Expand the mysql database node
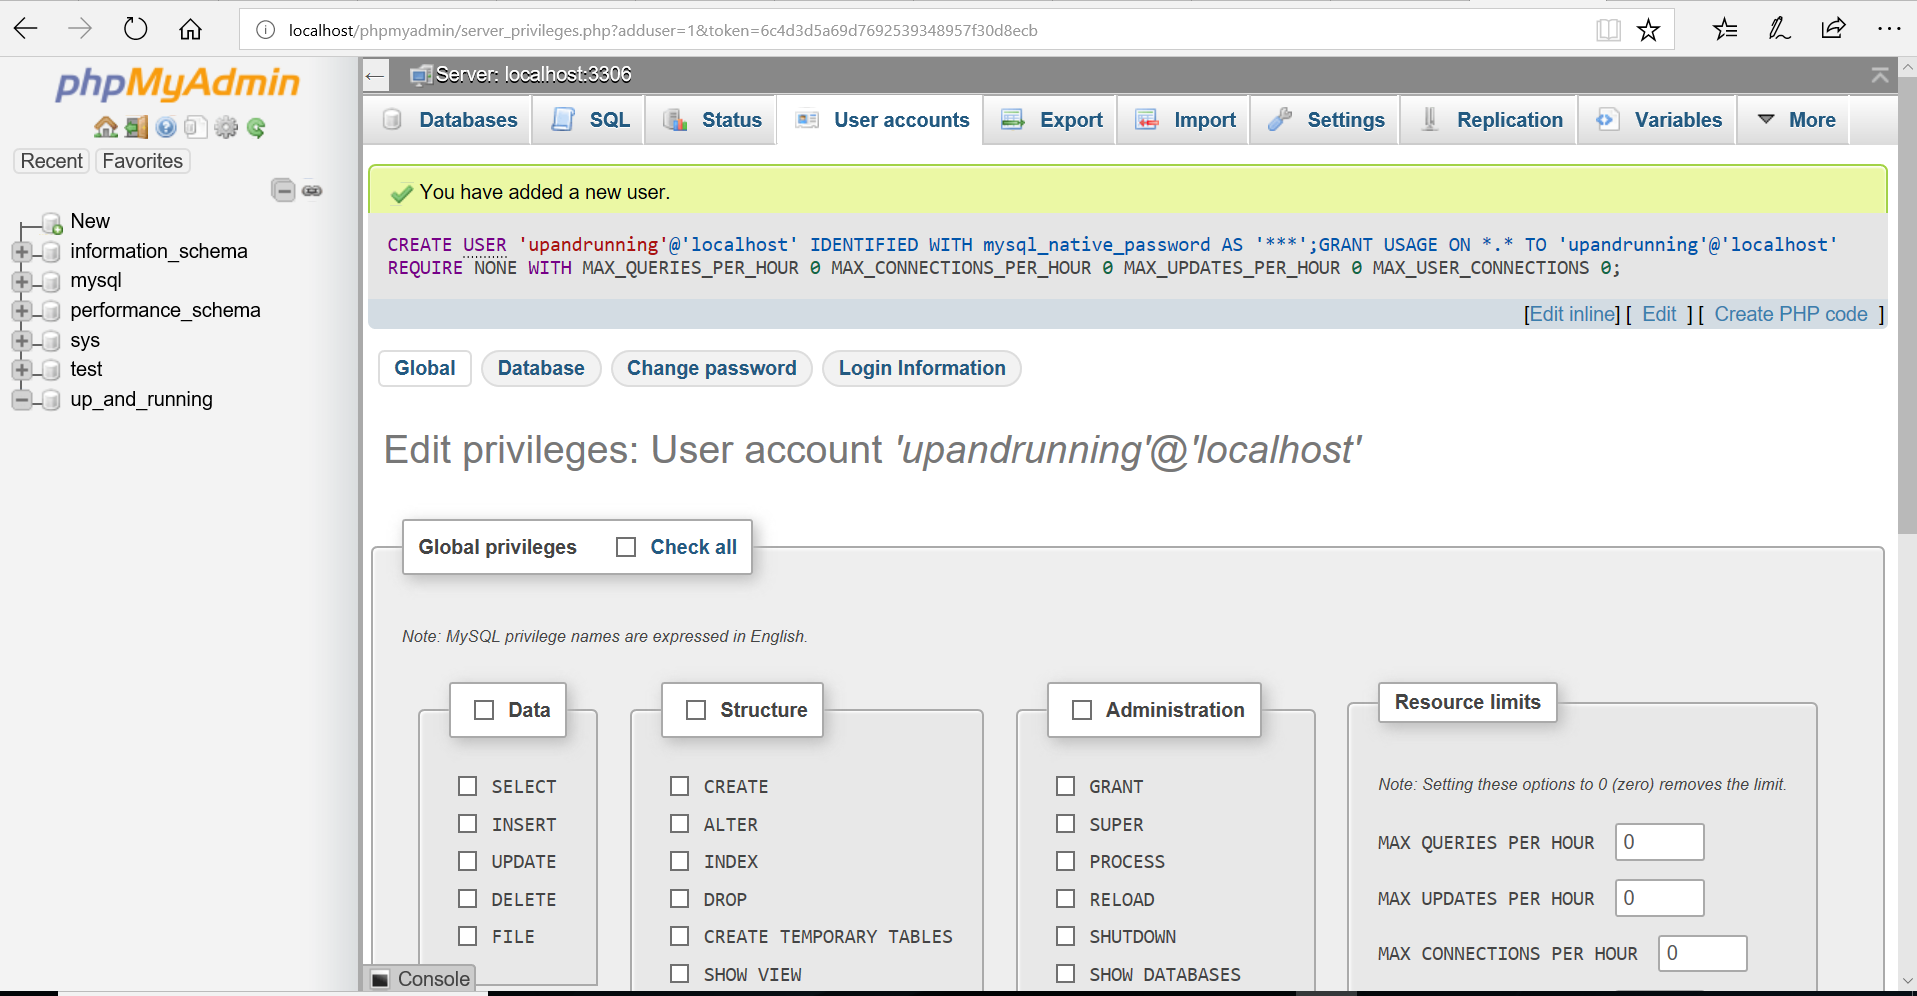The height and width of the screenshot is (996, 1917). 21,281
